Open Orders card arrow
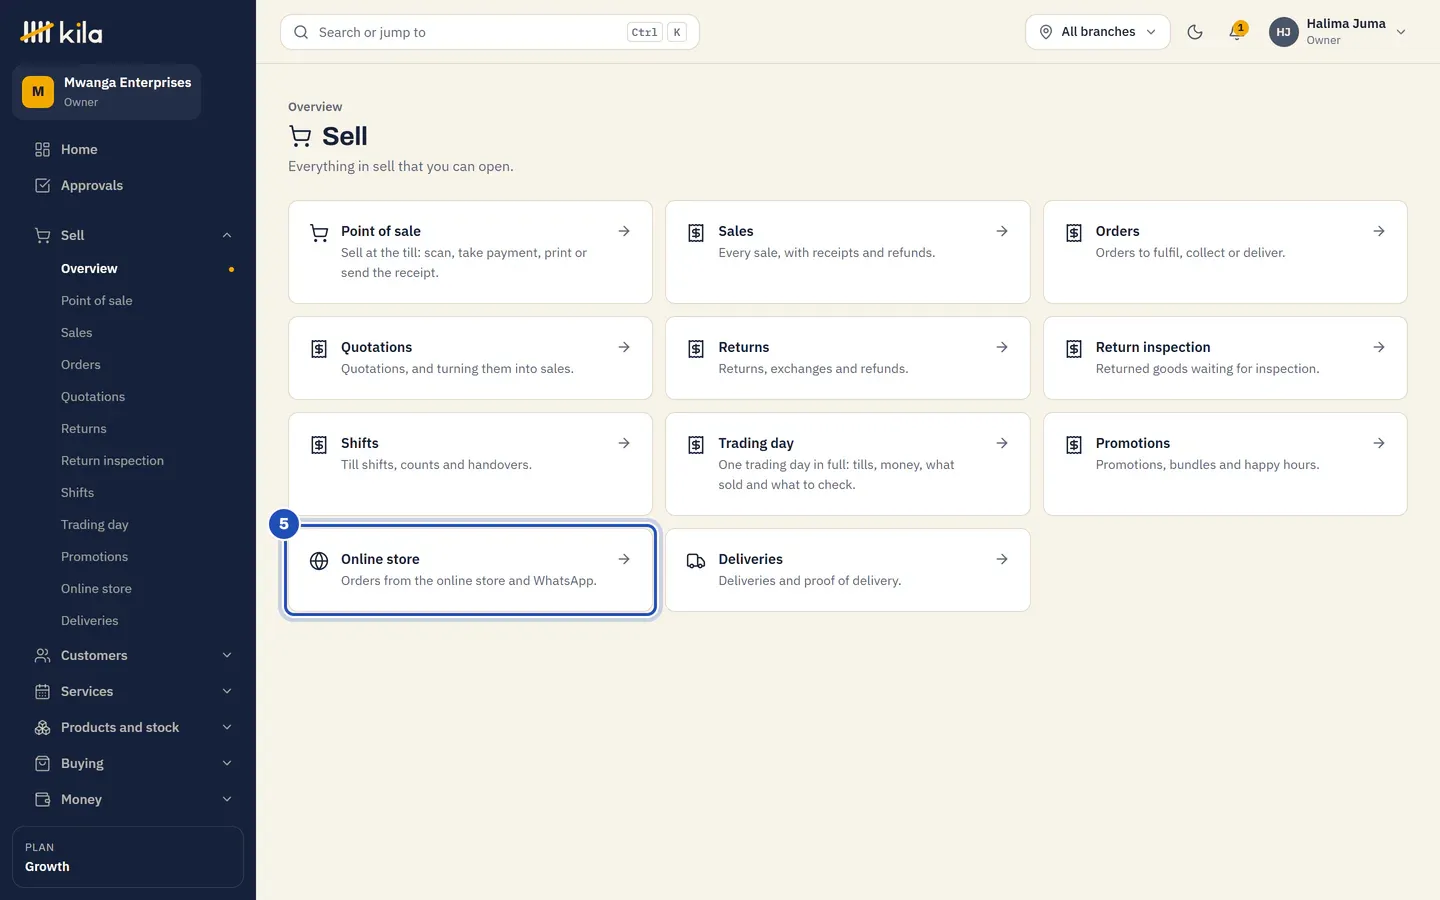Viewport: 1440px width, 900px height. pyautogui.click(x=1379, y=231)
